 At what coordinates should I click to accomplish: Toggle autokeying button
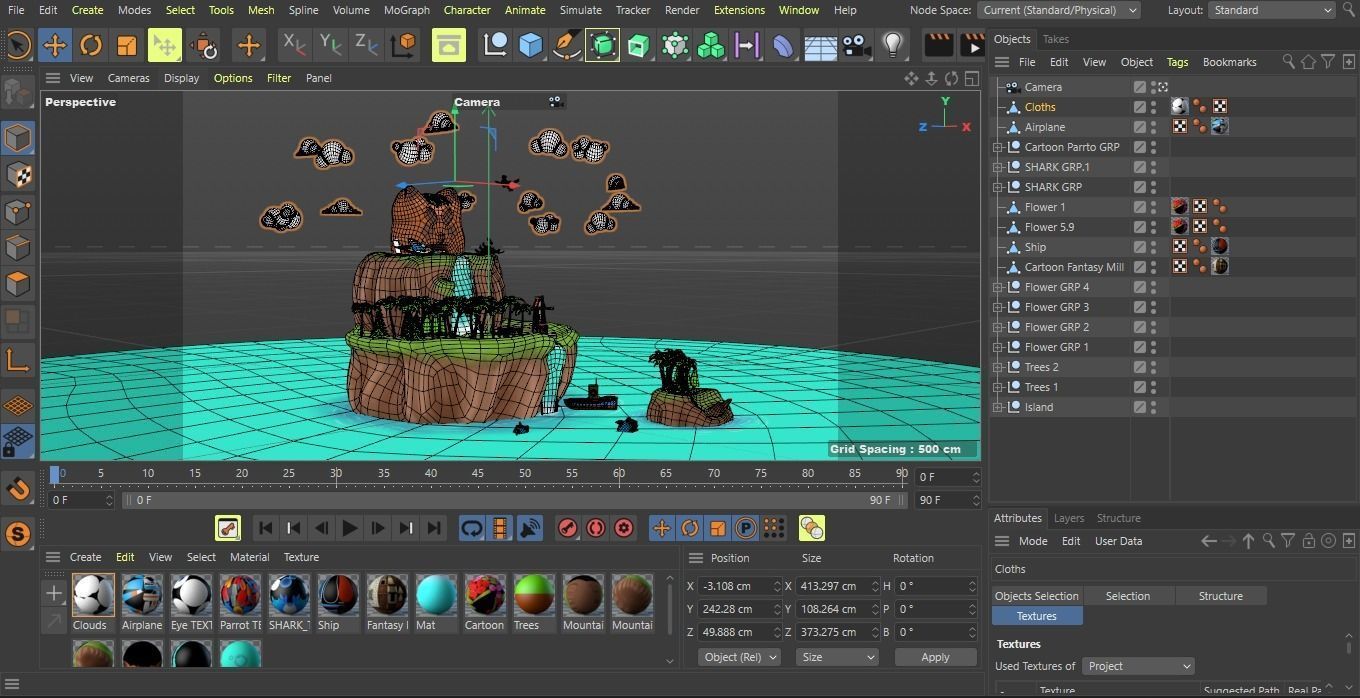(x=595, y=528)
